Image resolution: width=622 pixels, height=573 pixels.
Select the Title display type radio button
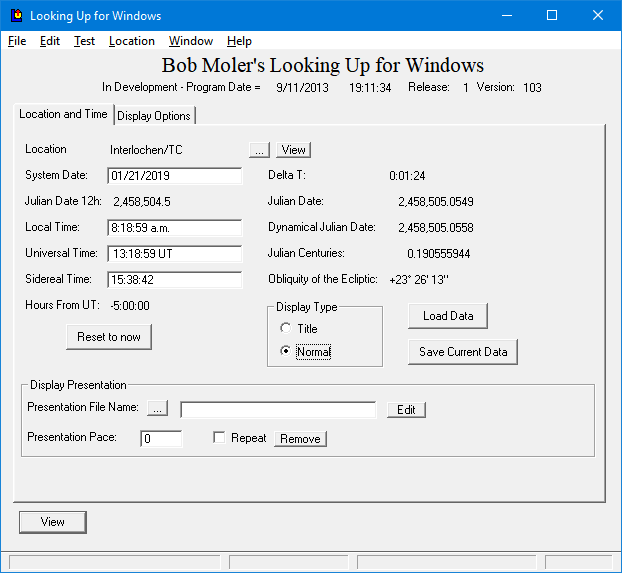click(286, 329)
